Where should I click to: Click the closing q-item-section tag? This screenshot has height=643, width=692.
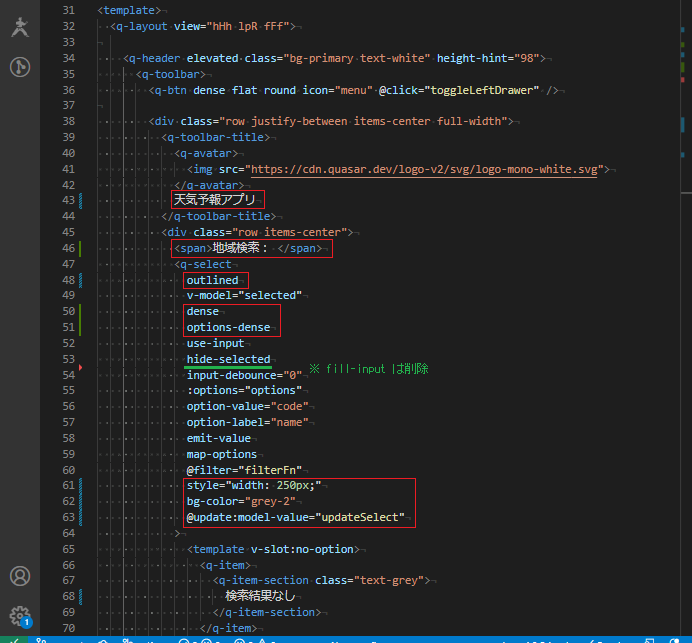coord(267,613)
